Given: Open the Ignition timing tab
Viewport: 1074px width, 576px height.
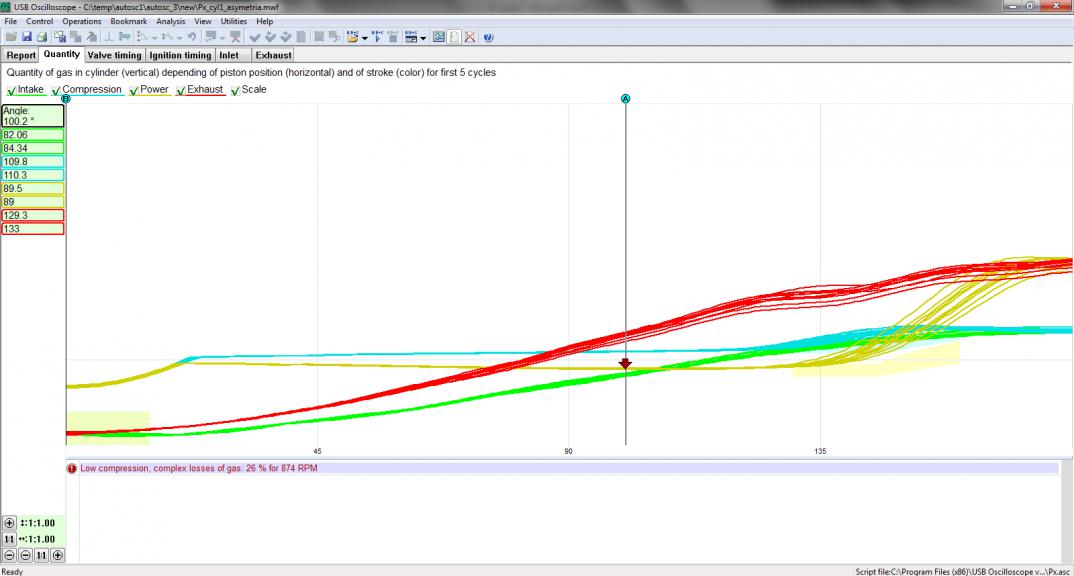Looking at the screenshot, I should click(x=180, y=55).
